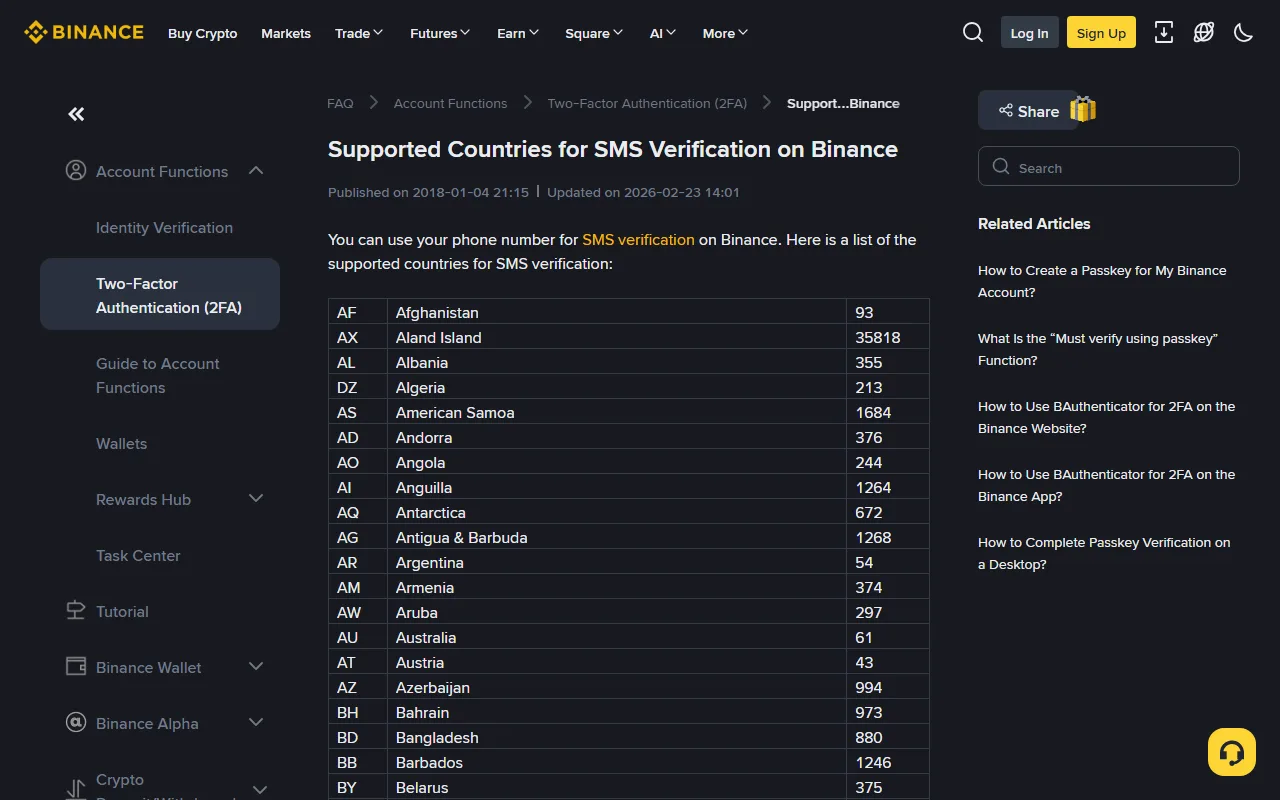This screenshot has width=1280, height=800.
Task: Collapse the Account Functions section chevron
Action: pyautogui.click(x=256, y=171)
